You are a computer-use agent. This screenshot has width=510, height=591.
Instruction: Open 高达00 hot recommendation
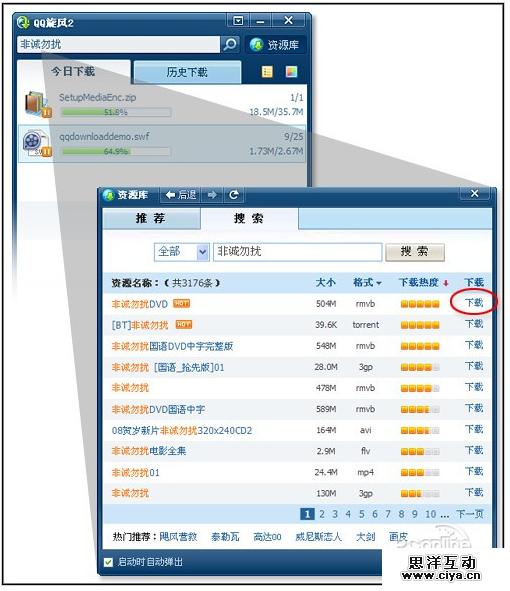(267, 537)
